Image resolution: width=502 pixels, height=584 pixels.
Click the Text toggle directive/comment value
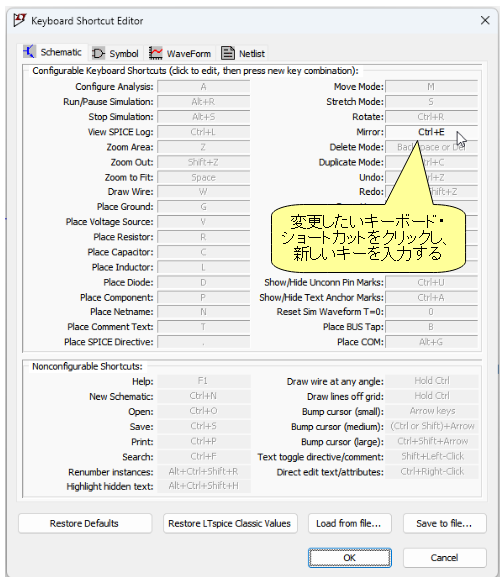click(x=432, y=456)
